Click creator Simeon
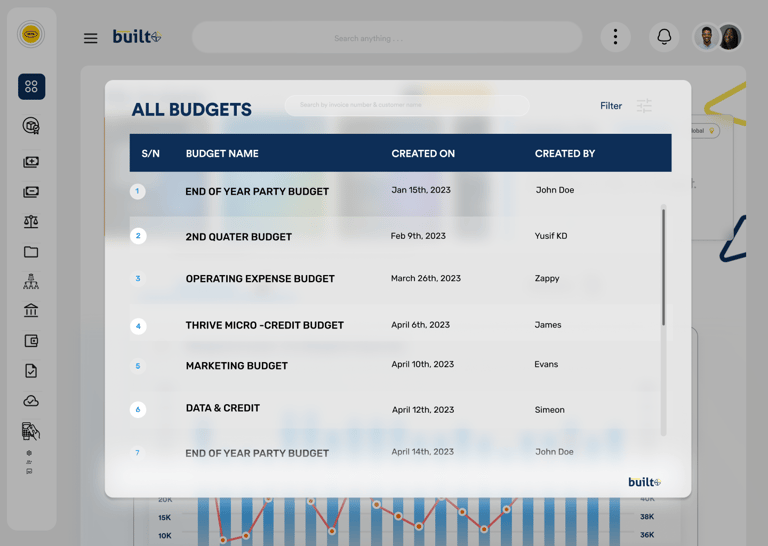This screenshot has height=546, width=768. click(x=550, y=410)
